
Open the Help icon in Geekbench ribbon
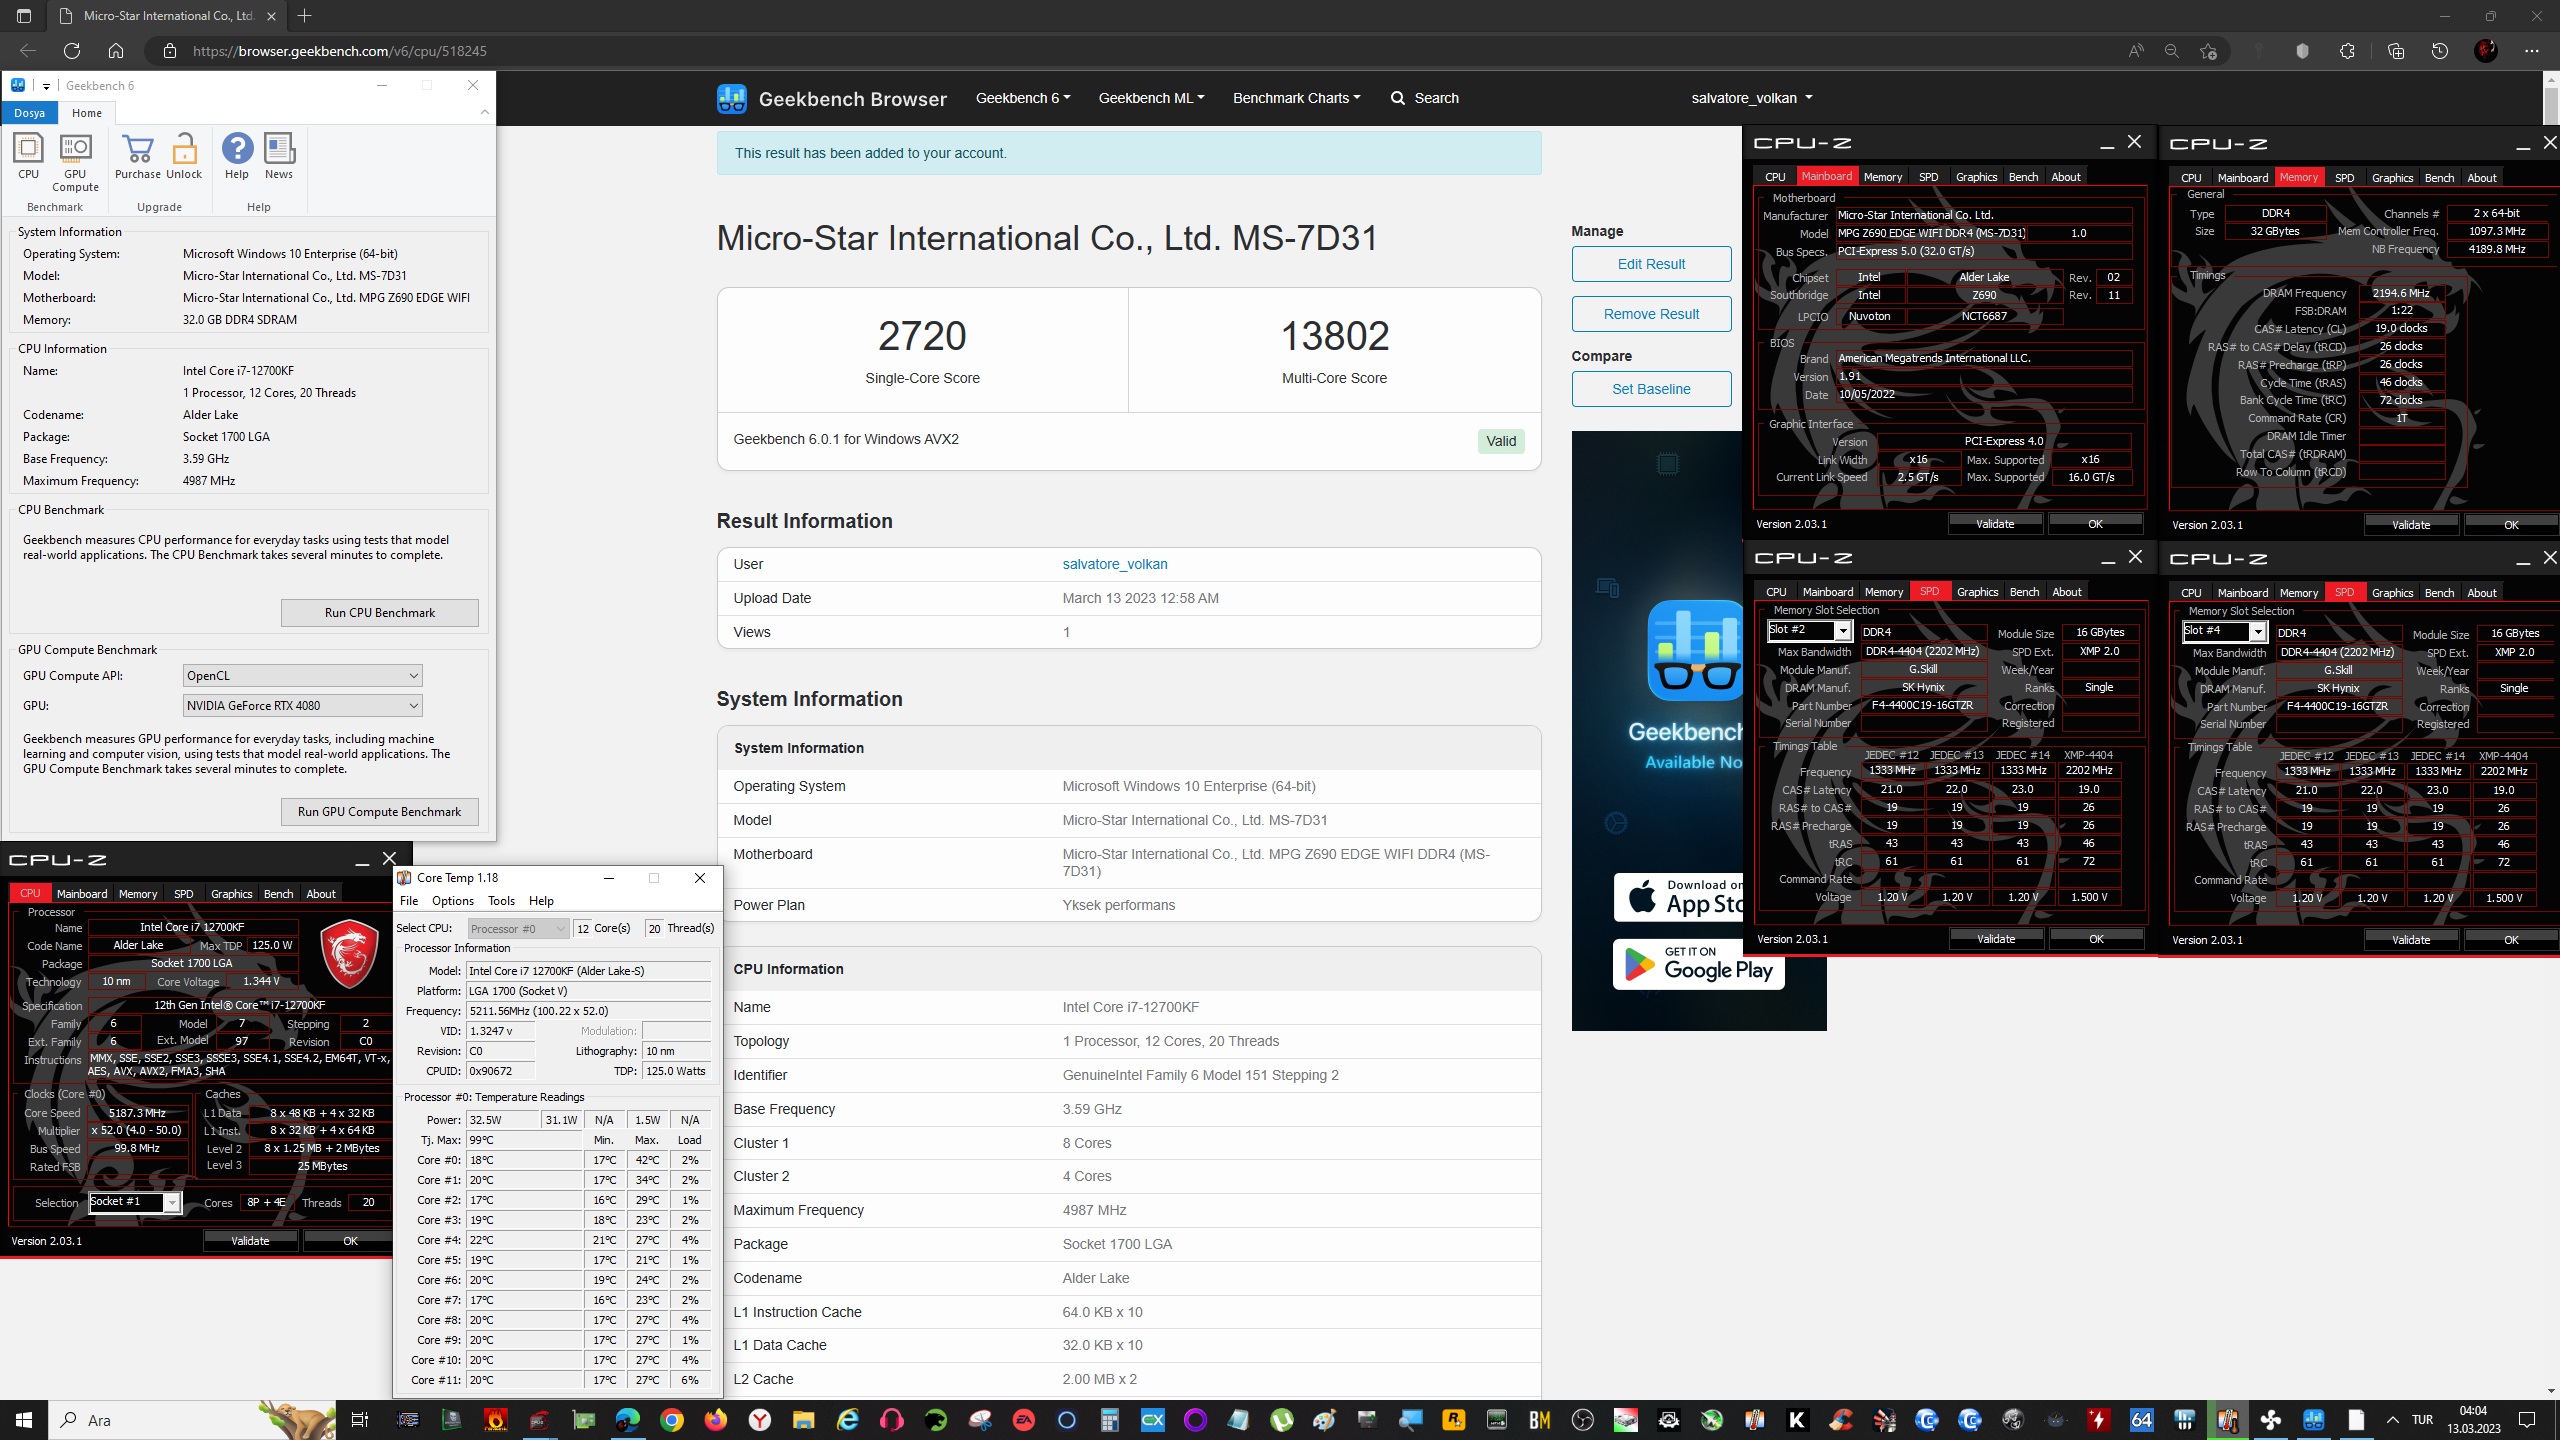237,156
